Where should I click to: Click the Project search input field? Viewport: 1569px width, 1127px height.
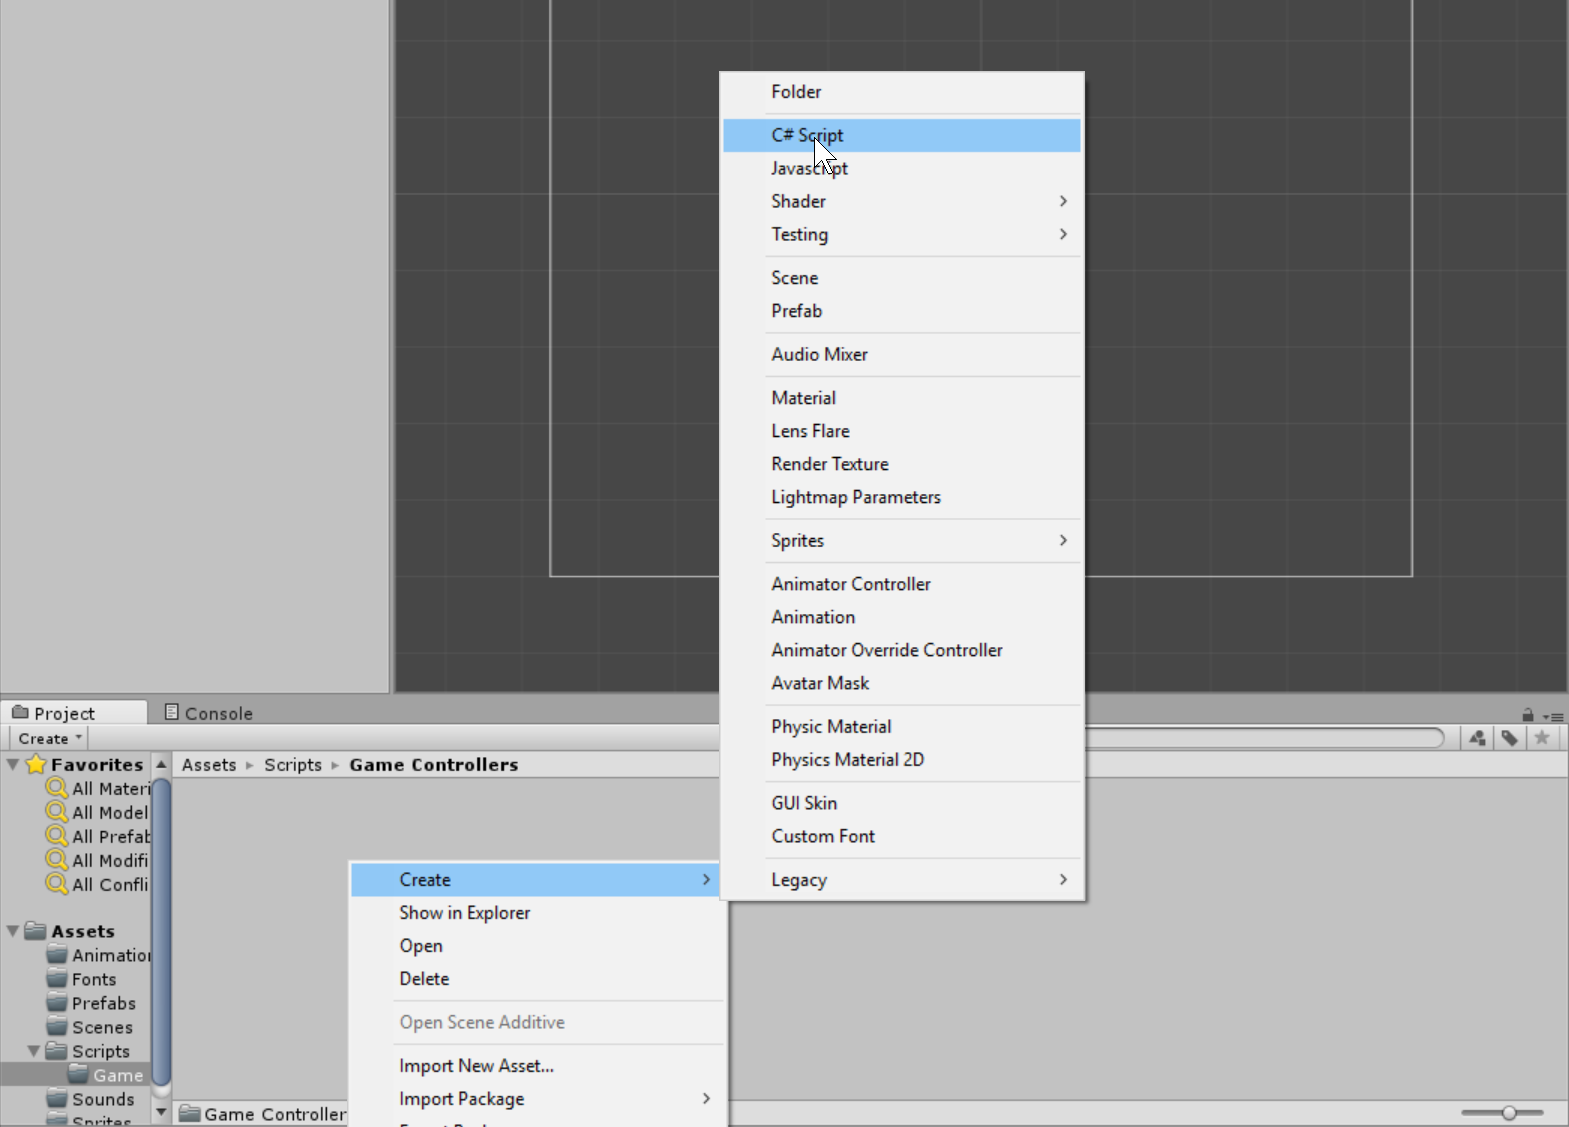(x=1260, y=738)
